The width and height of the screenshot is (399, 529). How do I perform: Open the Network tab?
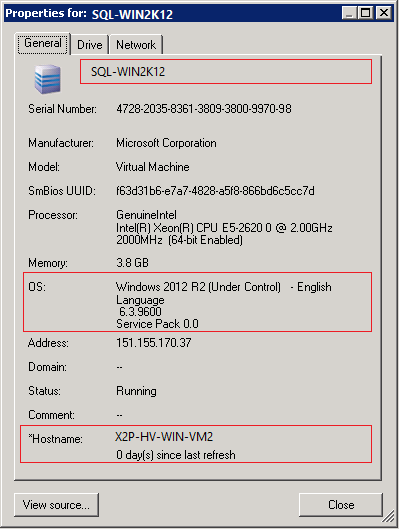tap(136, 45)
